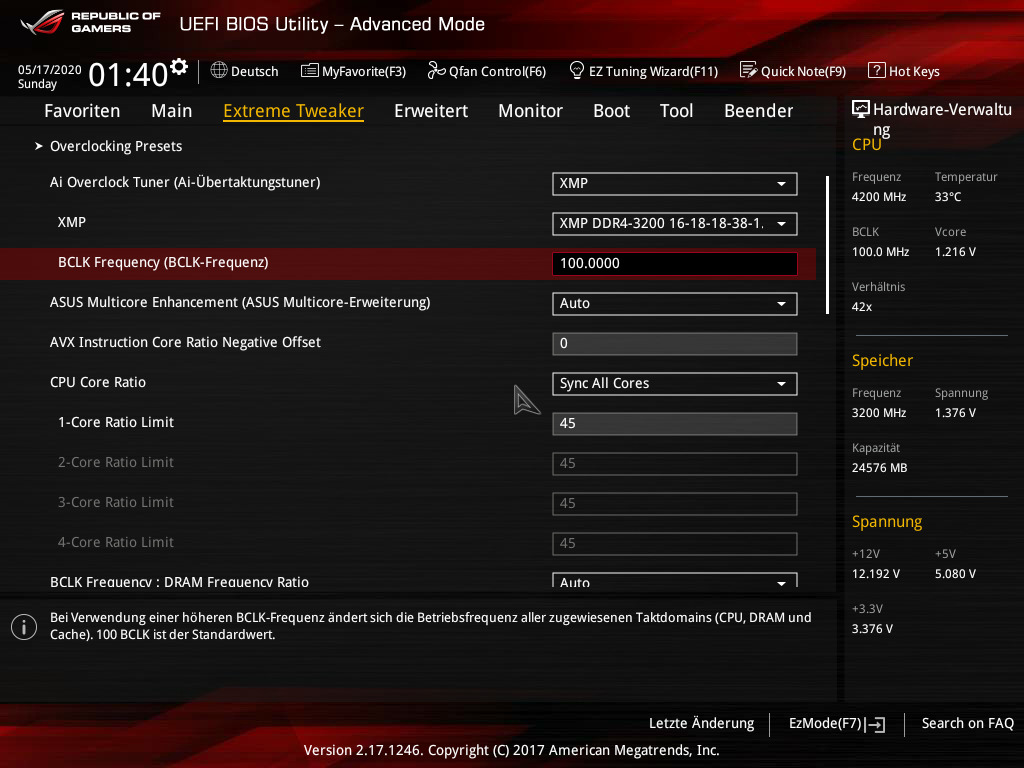This screenshot has width=1024, height=768.
Task: Click the 05/17/2020 date text
Action: click(50, 69)
